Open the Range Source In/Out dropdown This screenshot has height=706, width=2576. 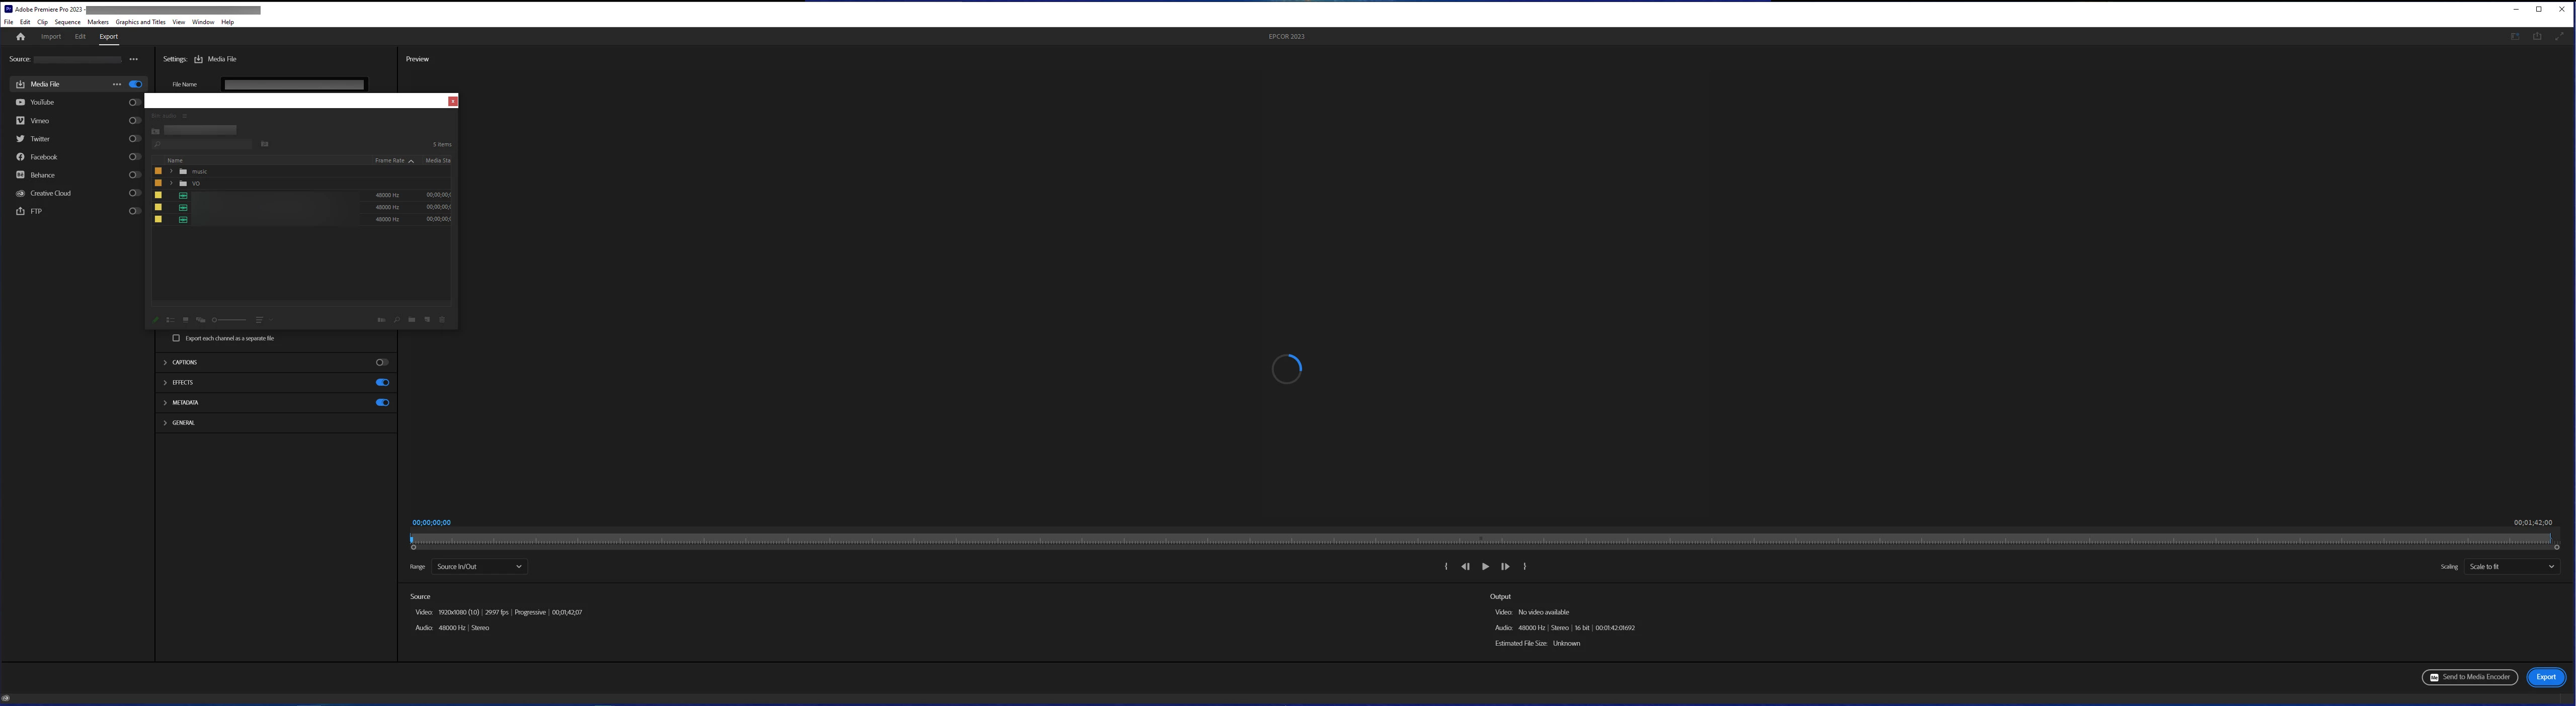point(479,567)
